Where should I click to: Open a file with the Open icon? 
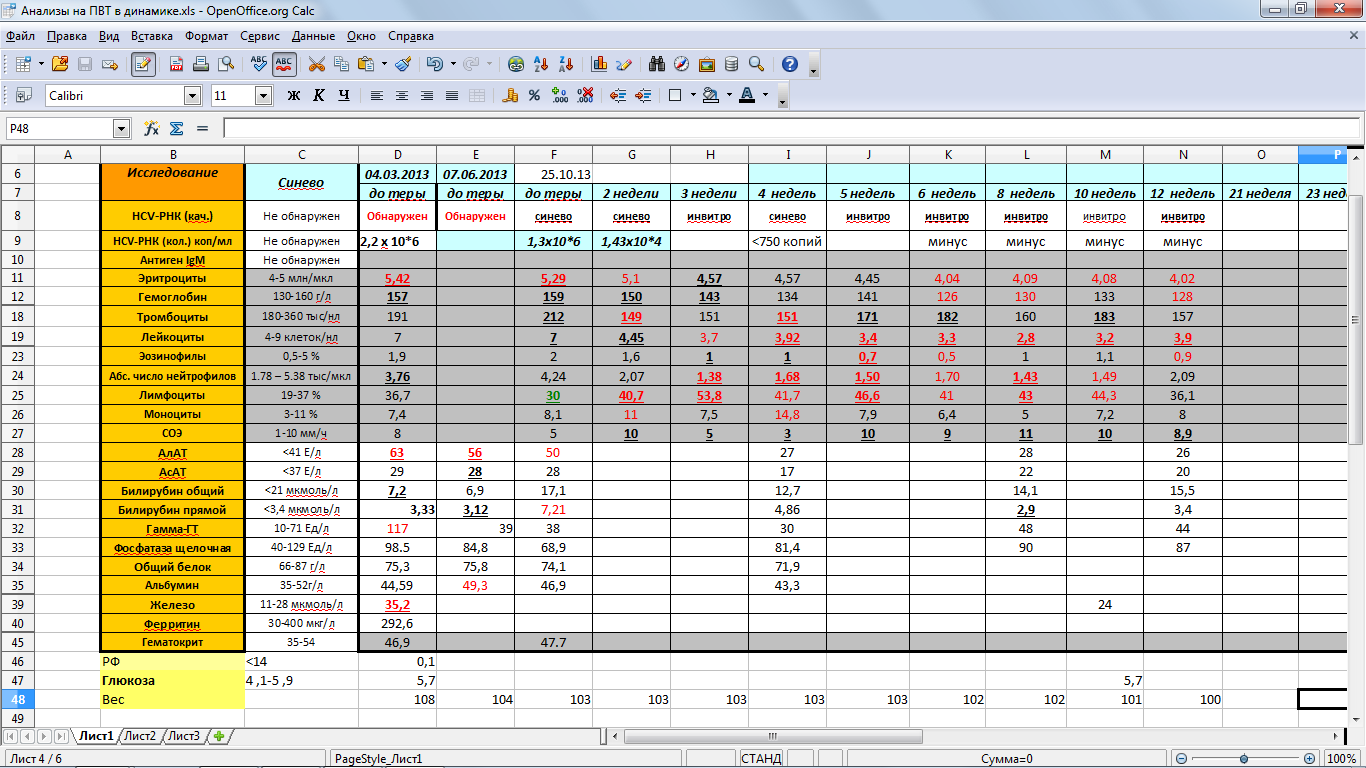[60, 64]
